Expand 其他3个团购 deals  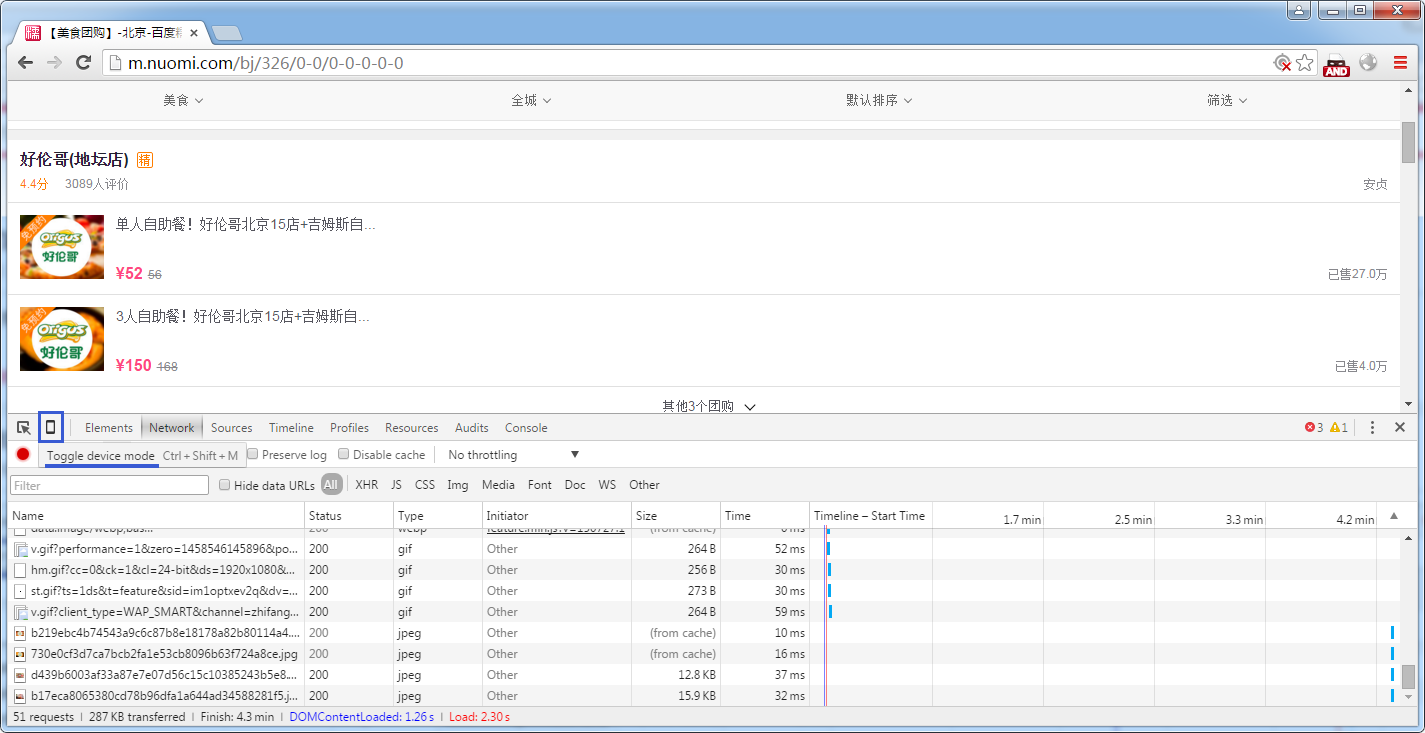coord(708,406)
